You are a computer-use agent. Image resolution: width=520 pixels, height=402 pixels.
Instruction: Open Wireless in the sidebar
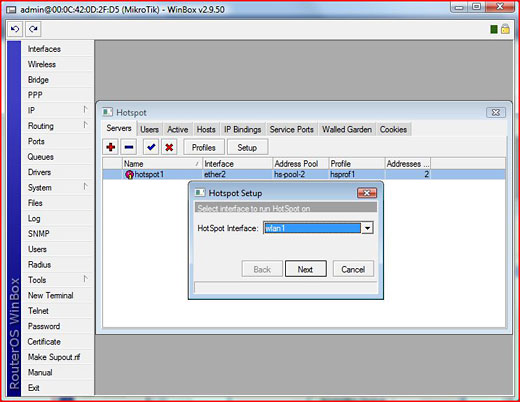pos(42,64)
